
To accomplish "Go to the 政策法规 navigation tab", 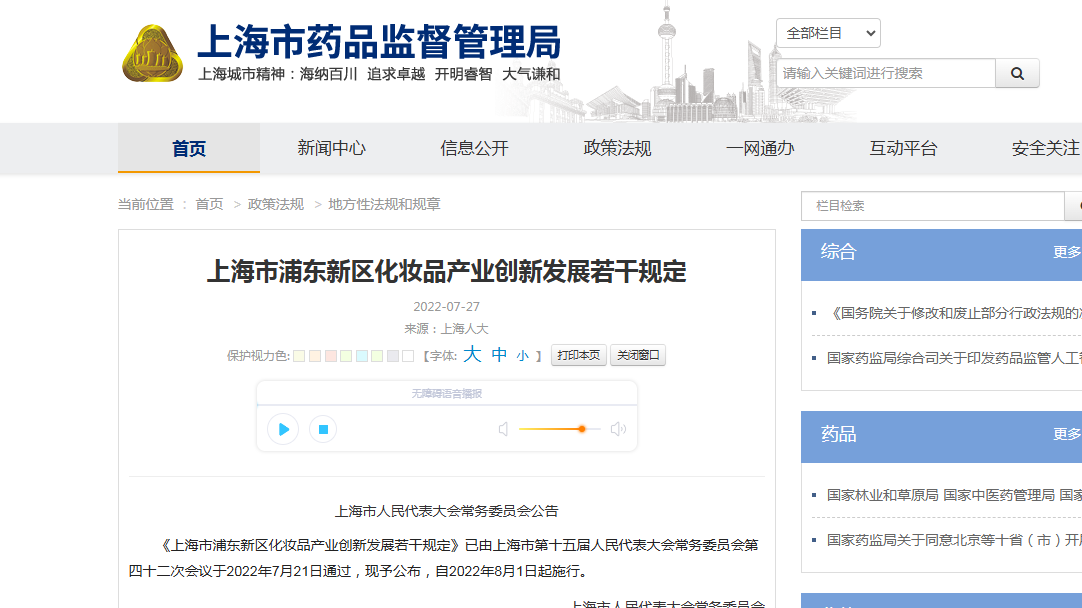I will click(617, 148).
